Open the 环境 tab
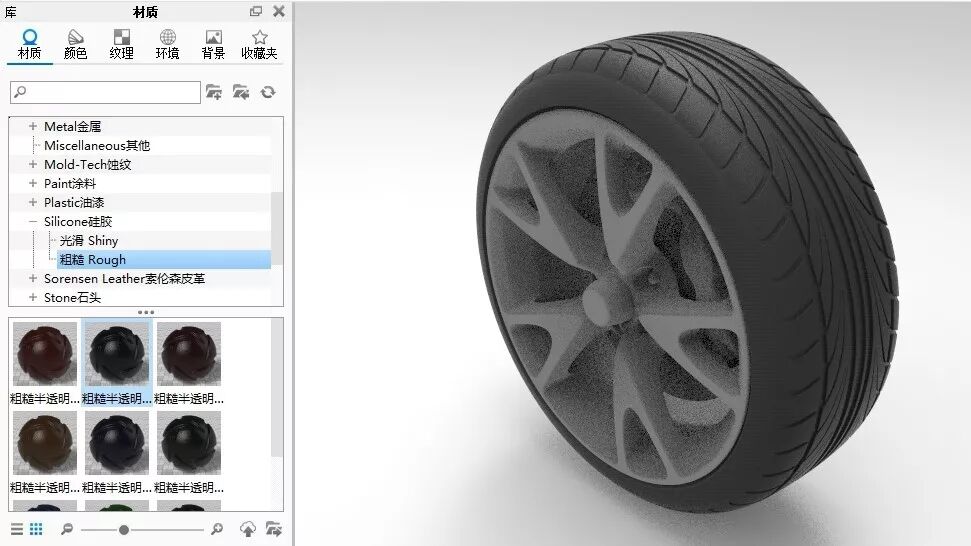The image size is (971, 546). [x=167, y=44]
